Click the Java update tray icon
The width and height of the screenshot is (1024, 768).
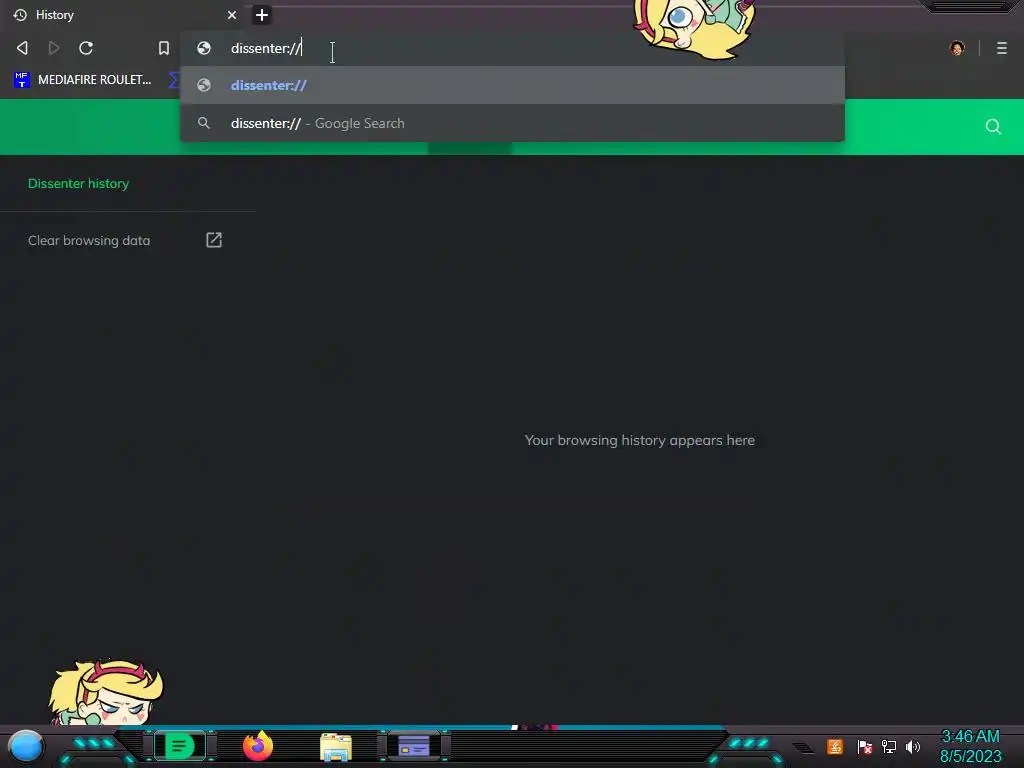(835, 746)
